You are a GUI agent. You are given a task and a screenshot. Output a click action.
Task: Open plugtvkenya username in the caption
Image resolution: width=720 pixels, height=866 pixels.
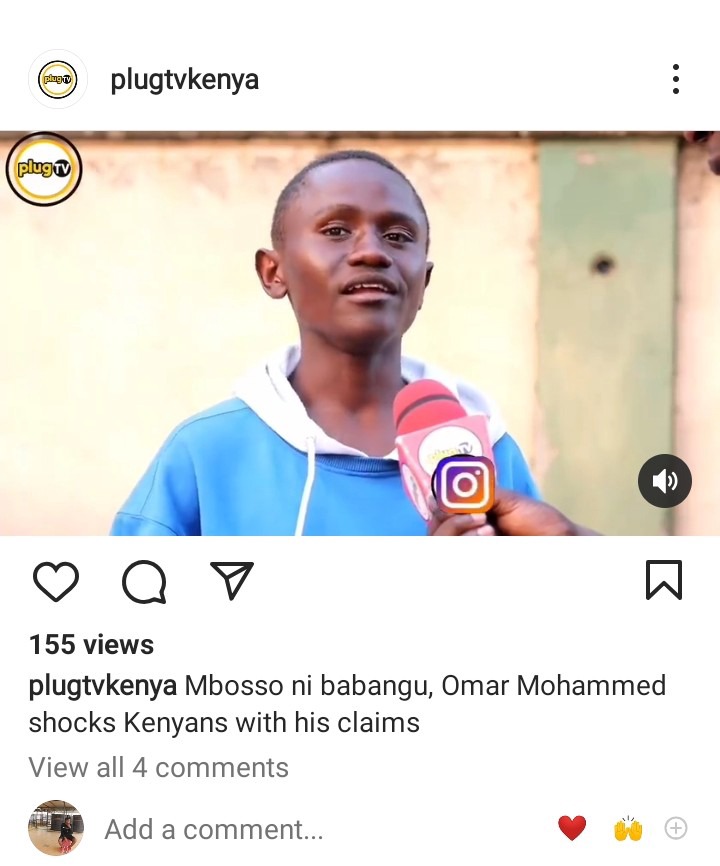point(103,687)
